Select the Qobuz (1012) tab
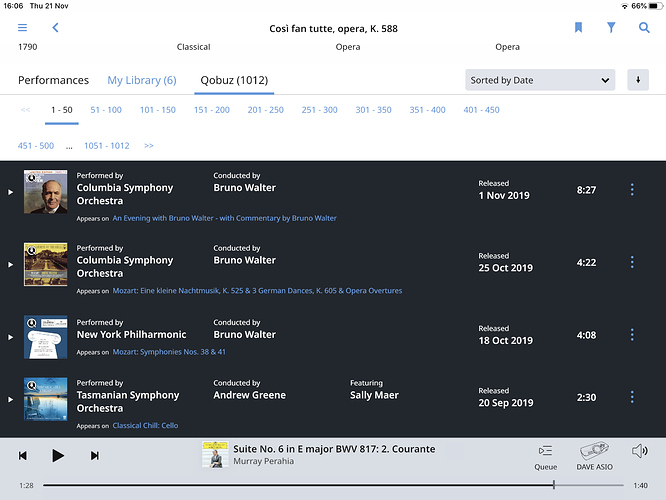 click(x=234, y=80)
